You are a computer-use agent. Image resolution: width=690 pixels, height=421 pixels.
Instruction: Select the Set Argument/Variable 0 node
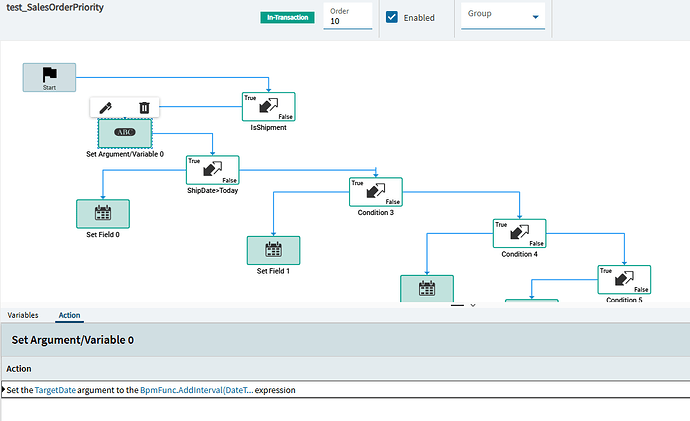tap(125, 133)
